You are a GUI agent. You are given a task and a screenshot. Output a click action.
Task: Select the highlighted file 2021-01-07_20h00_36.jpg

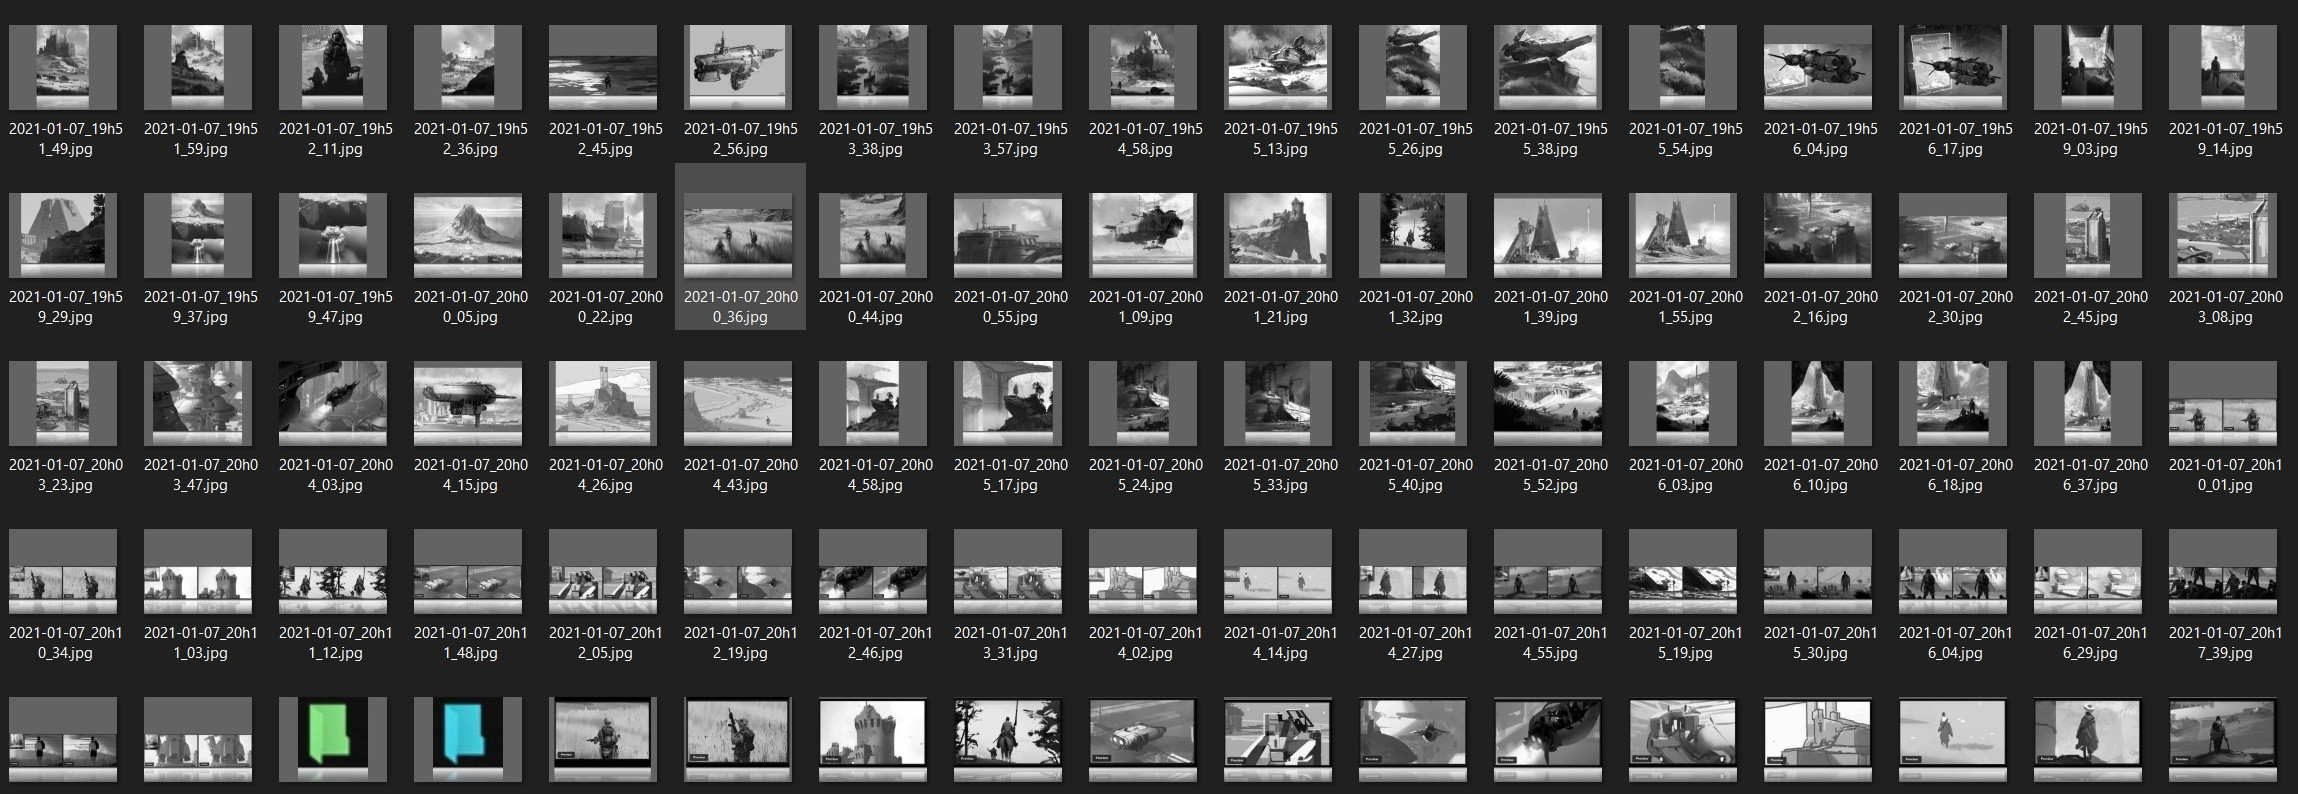click(x=740, y=246)
